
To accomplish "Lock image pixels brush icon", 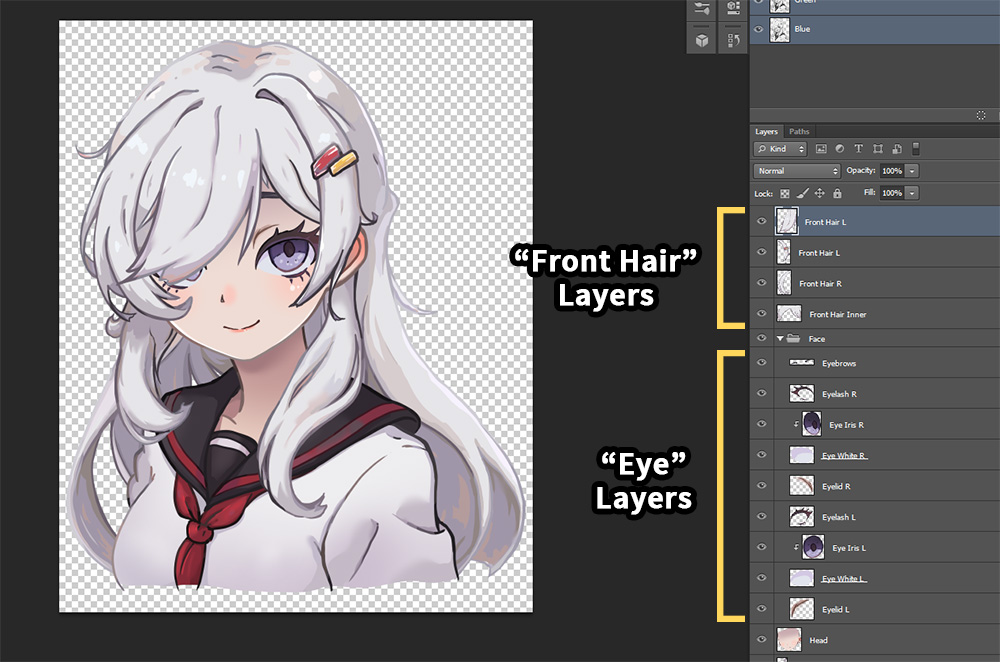I will (802, 193).
